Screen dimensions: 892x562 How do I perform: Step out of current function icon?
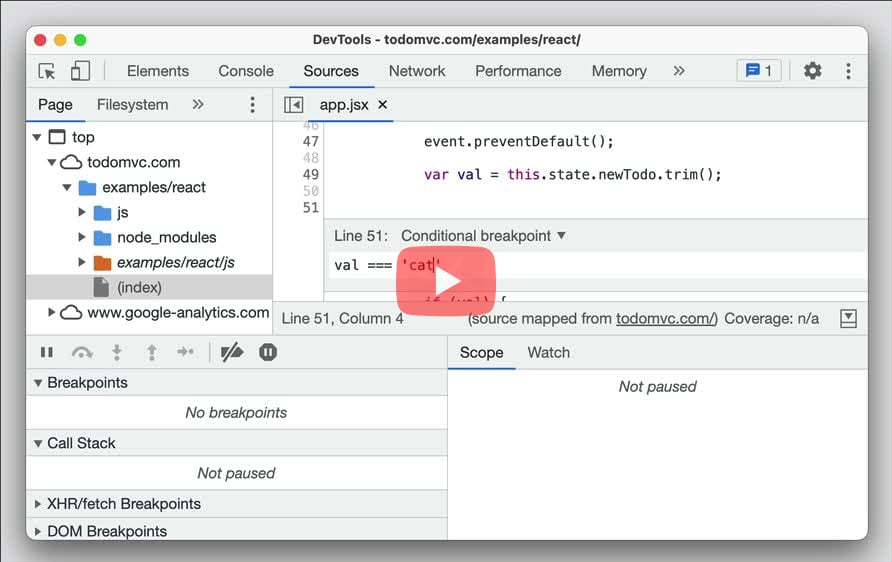151,353
